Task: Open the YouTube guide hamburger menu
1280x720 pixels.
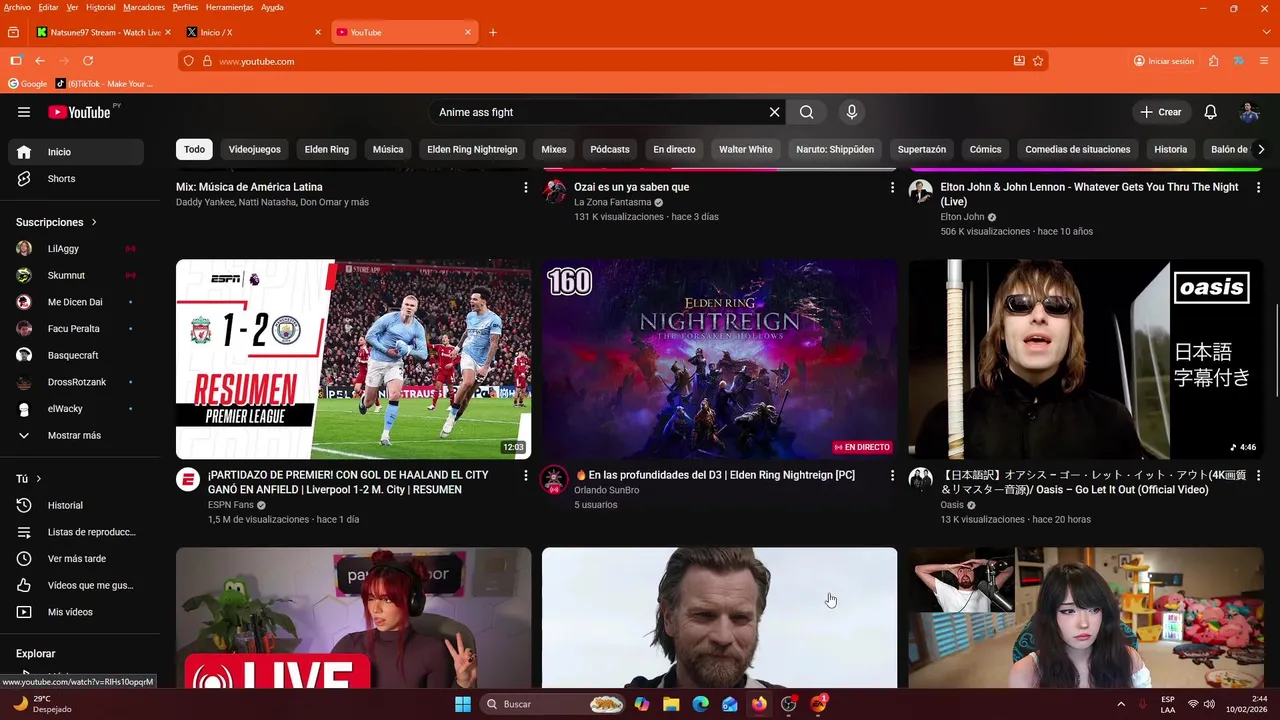Action: (x=24, y=112)
